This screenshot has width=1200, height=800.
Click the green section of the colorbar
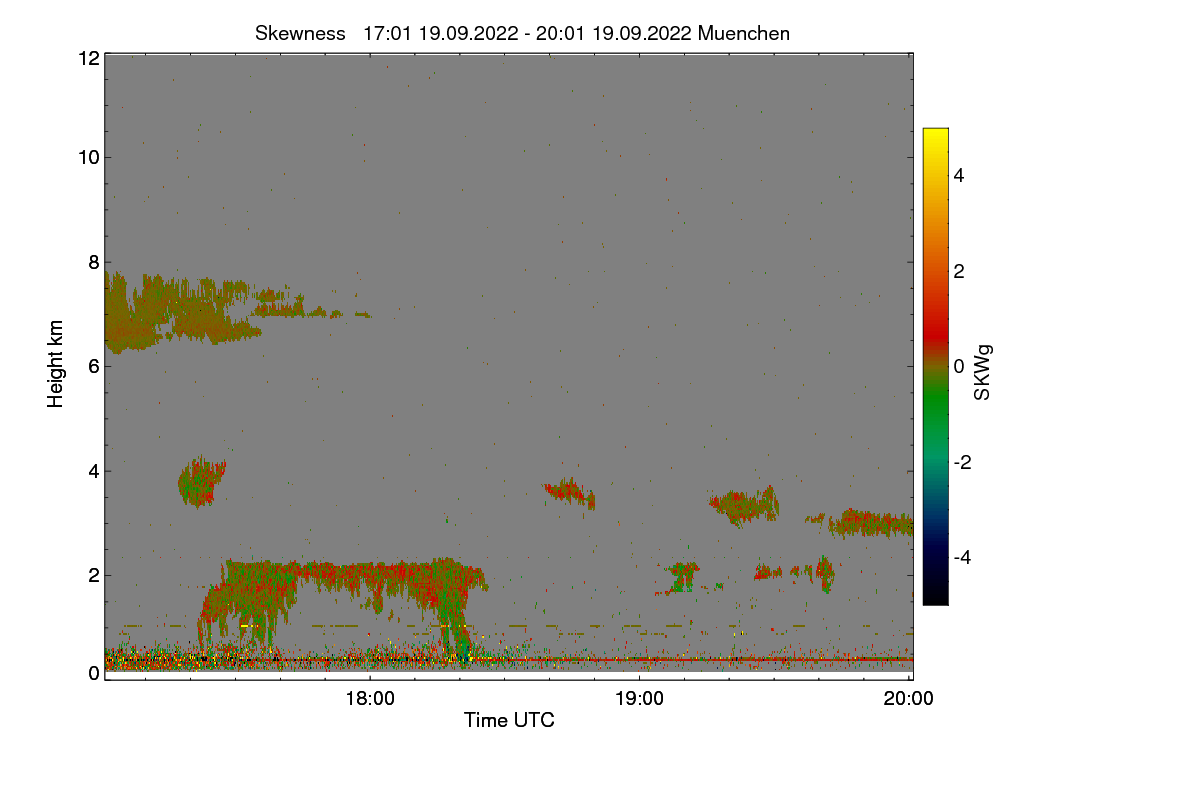point(935,420)
